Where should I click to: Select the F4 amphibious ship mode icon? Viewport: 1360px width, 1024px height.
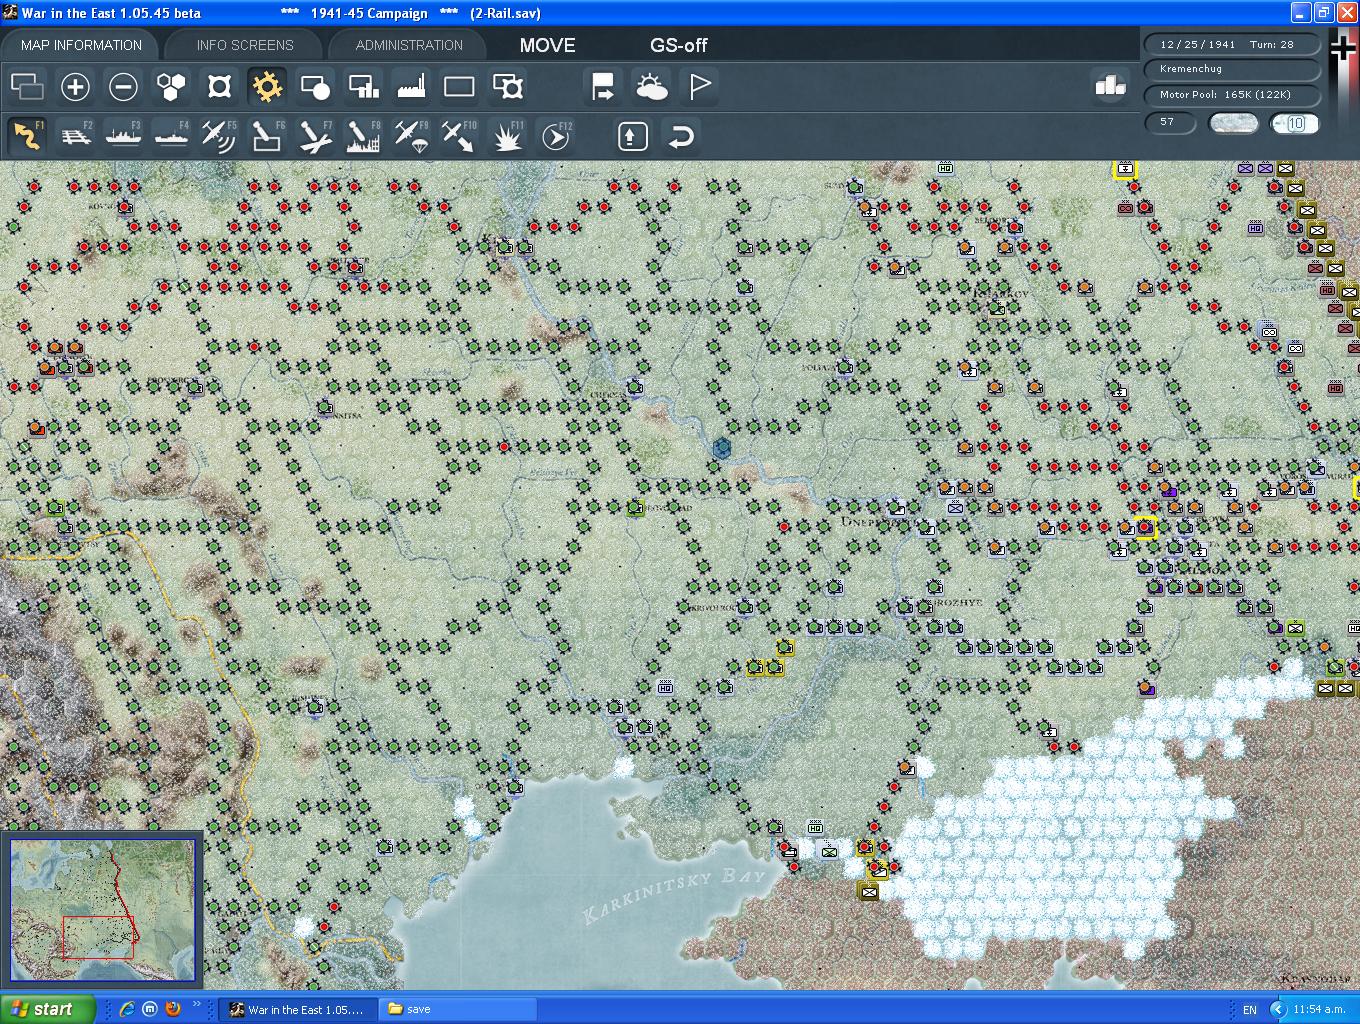coord(171,136)
